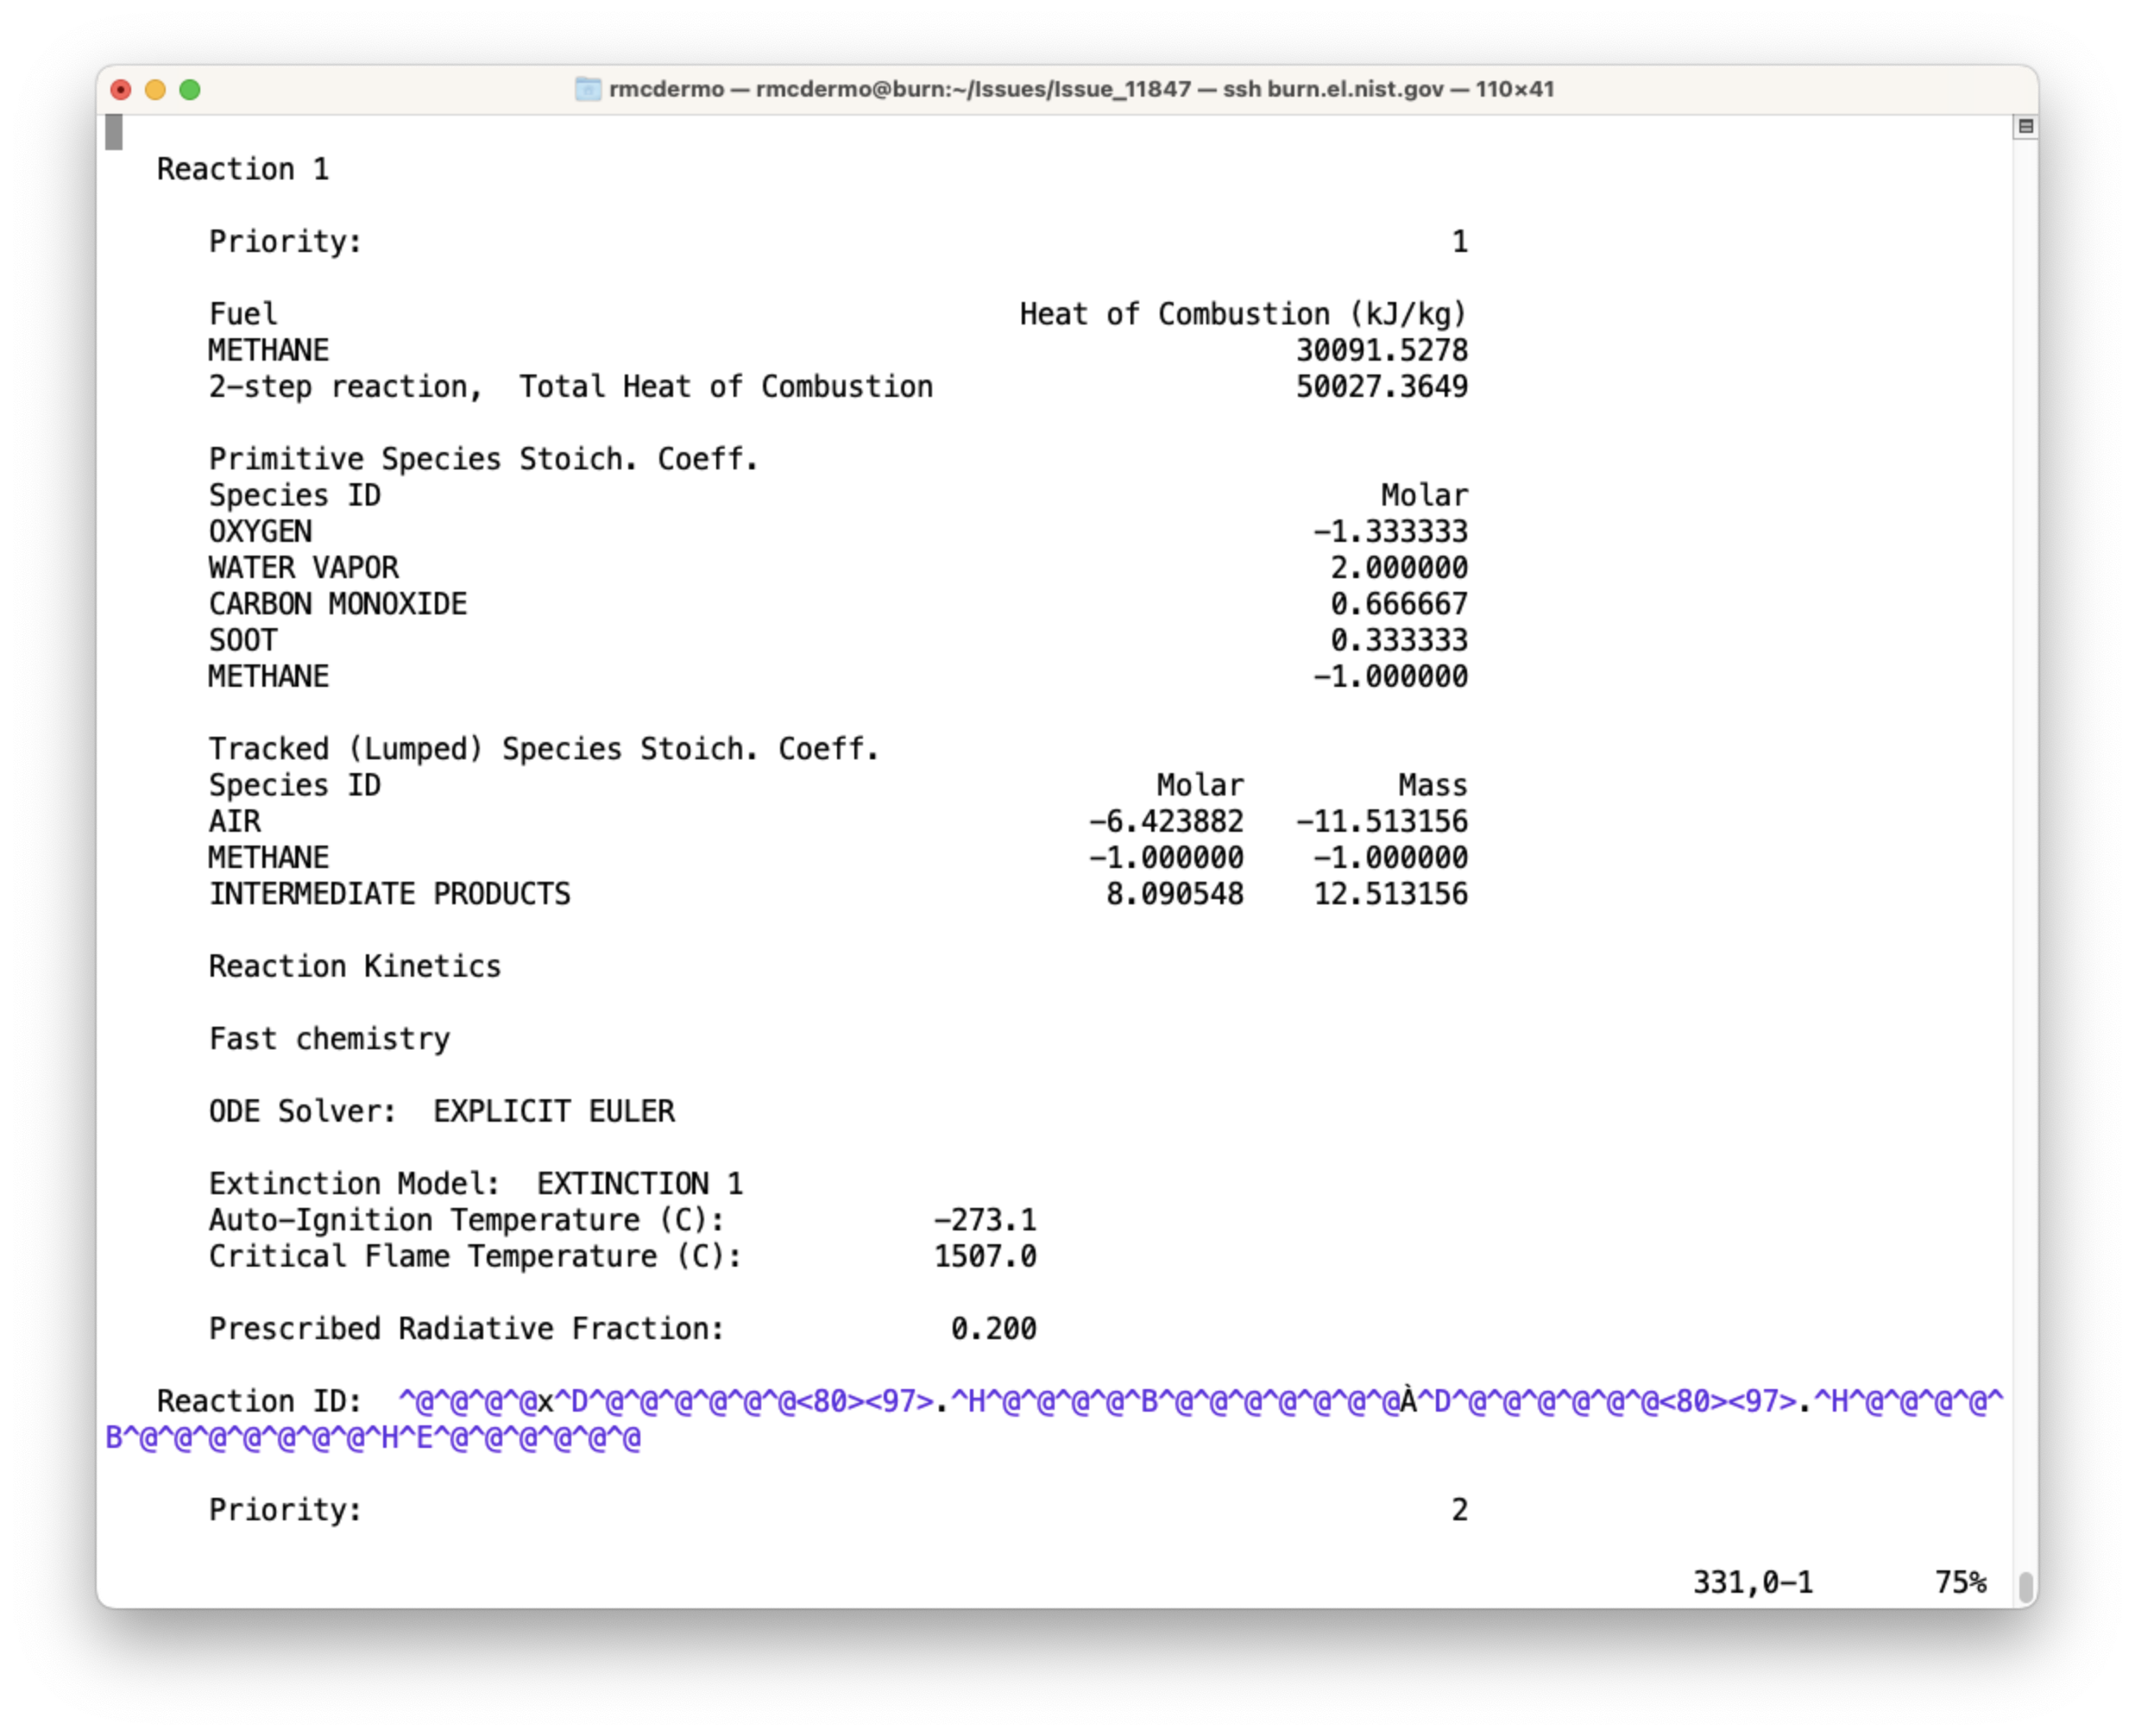Click the block cursor at top left of terminal
The width and height of the screenshot is (2135, 1736).
[113, 133]
